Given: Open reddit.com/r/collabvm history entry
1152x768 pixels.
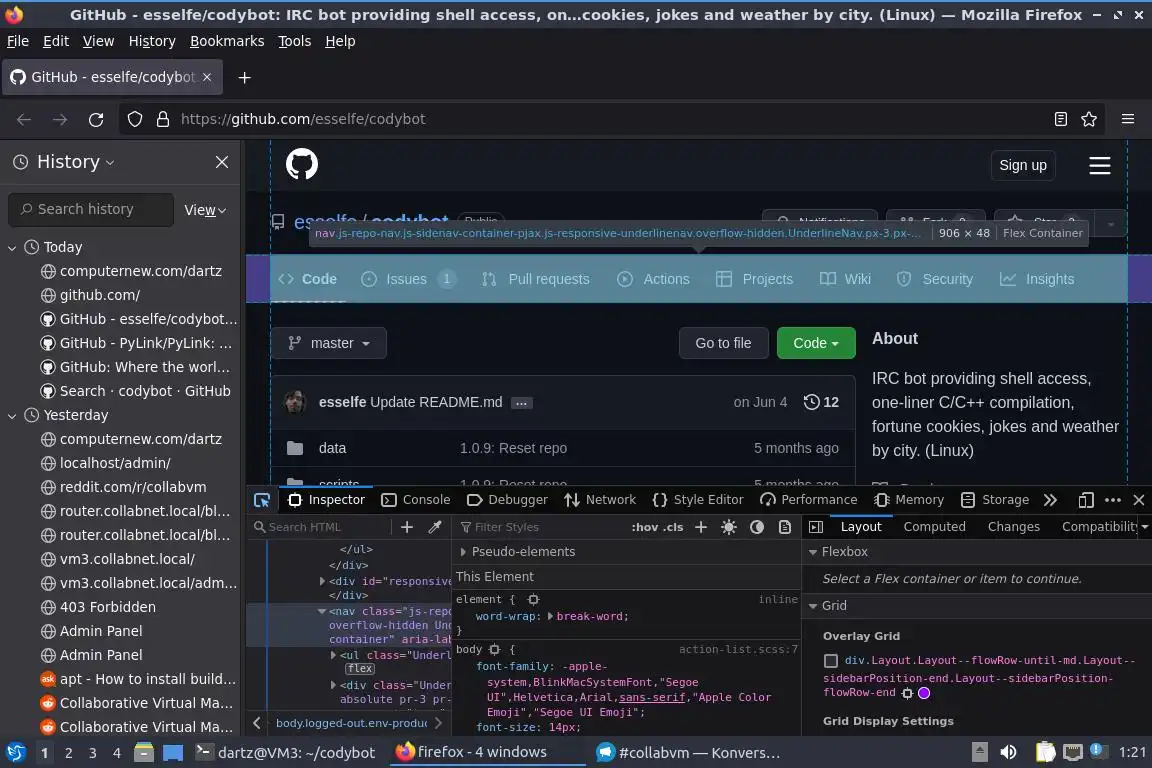Looking at the screenshot, I should [132, 487].
